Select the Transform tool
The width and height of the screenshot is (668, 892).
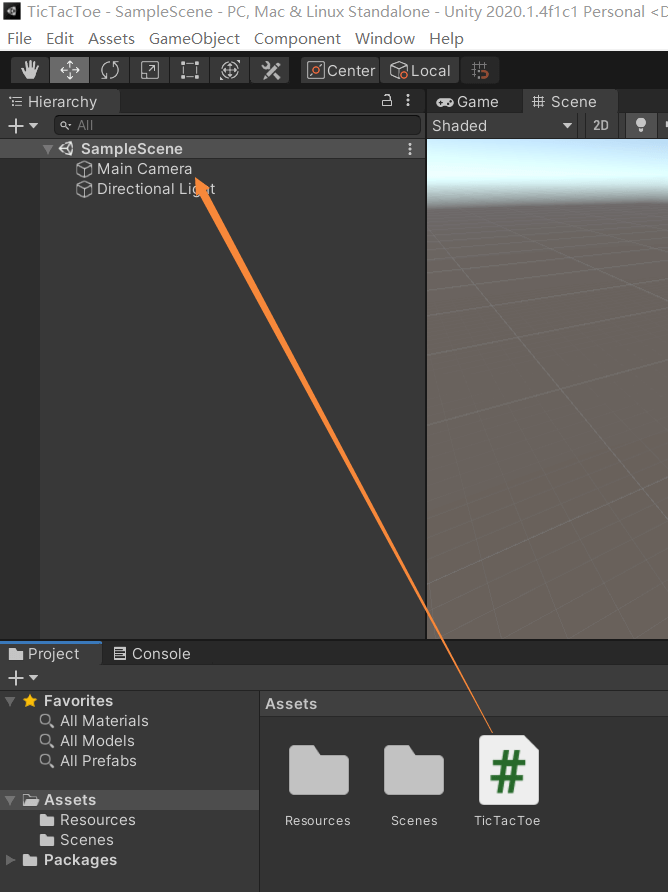[x=229, y=71]
